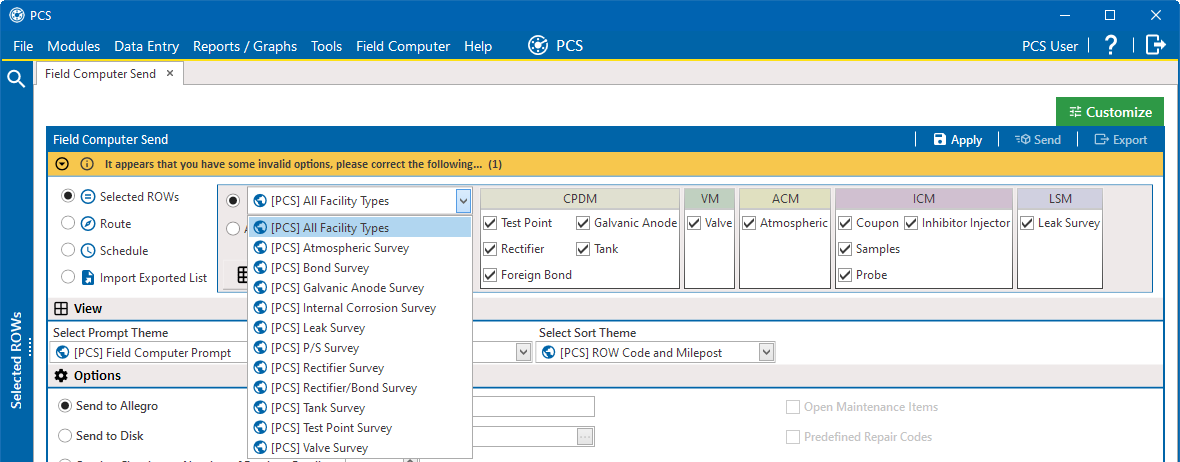Select the Route radio button
The image size is (1180, 462).
click(x=68, y=223)
